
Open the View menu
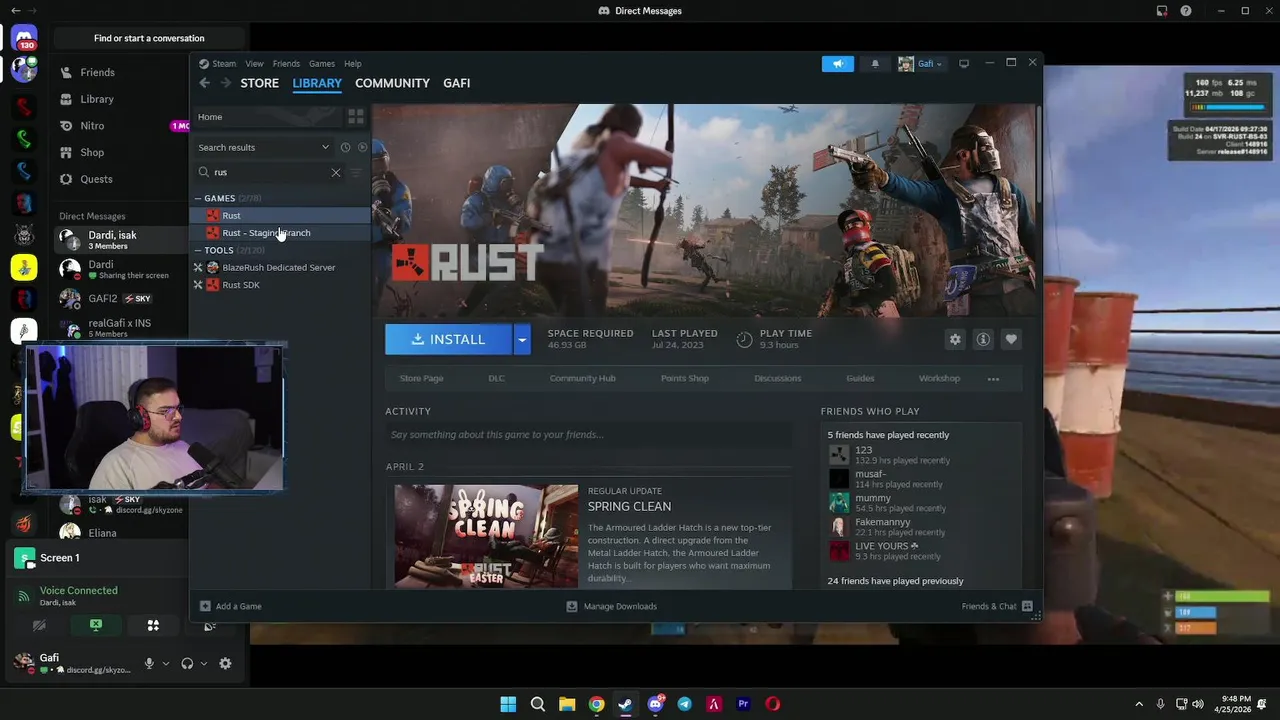(x=255, y=63)
